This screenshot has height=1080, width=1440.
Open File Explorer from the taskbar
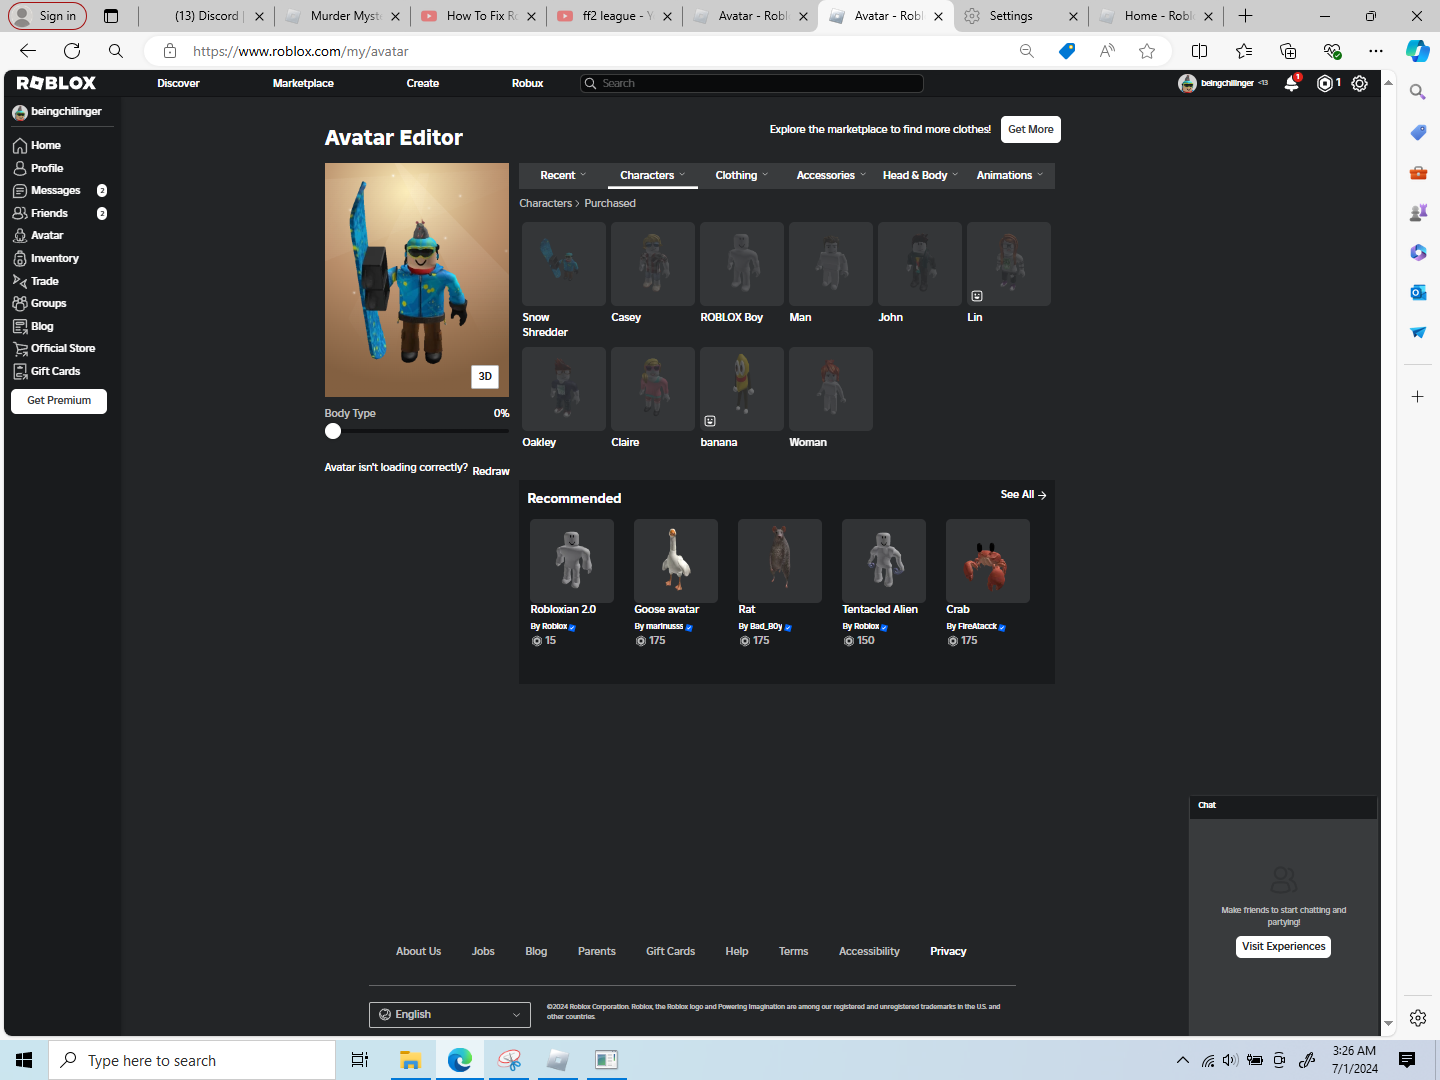tap(410, 1060)
